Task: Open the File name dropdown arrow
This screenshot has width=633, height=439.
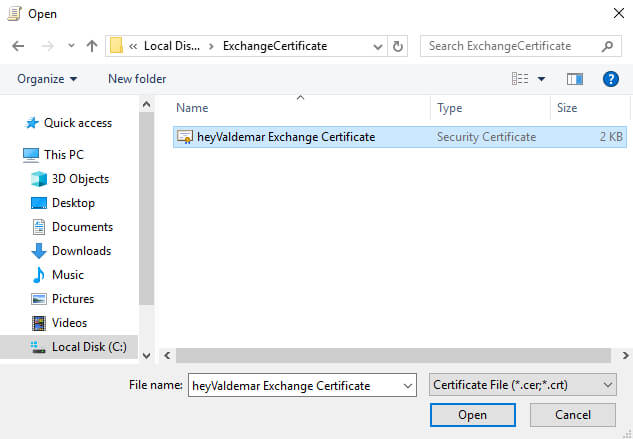Action: [x=408, y=386]
